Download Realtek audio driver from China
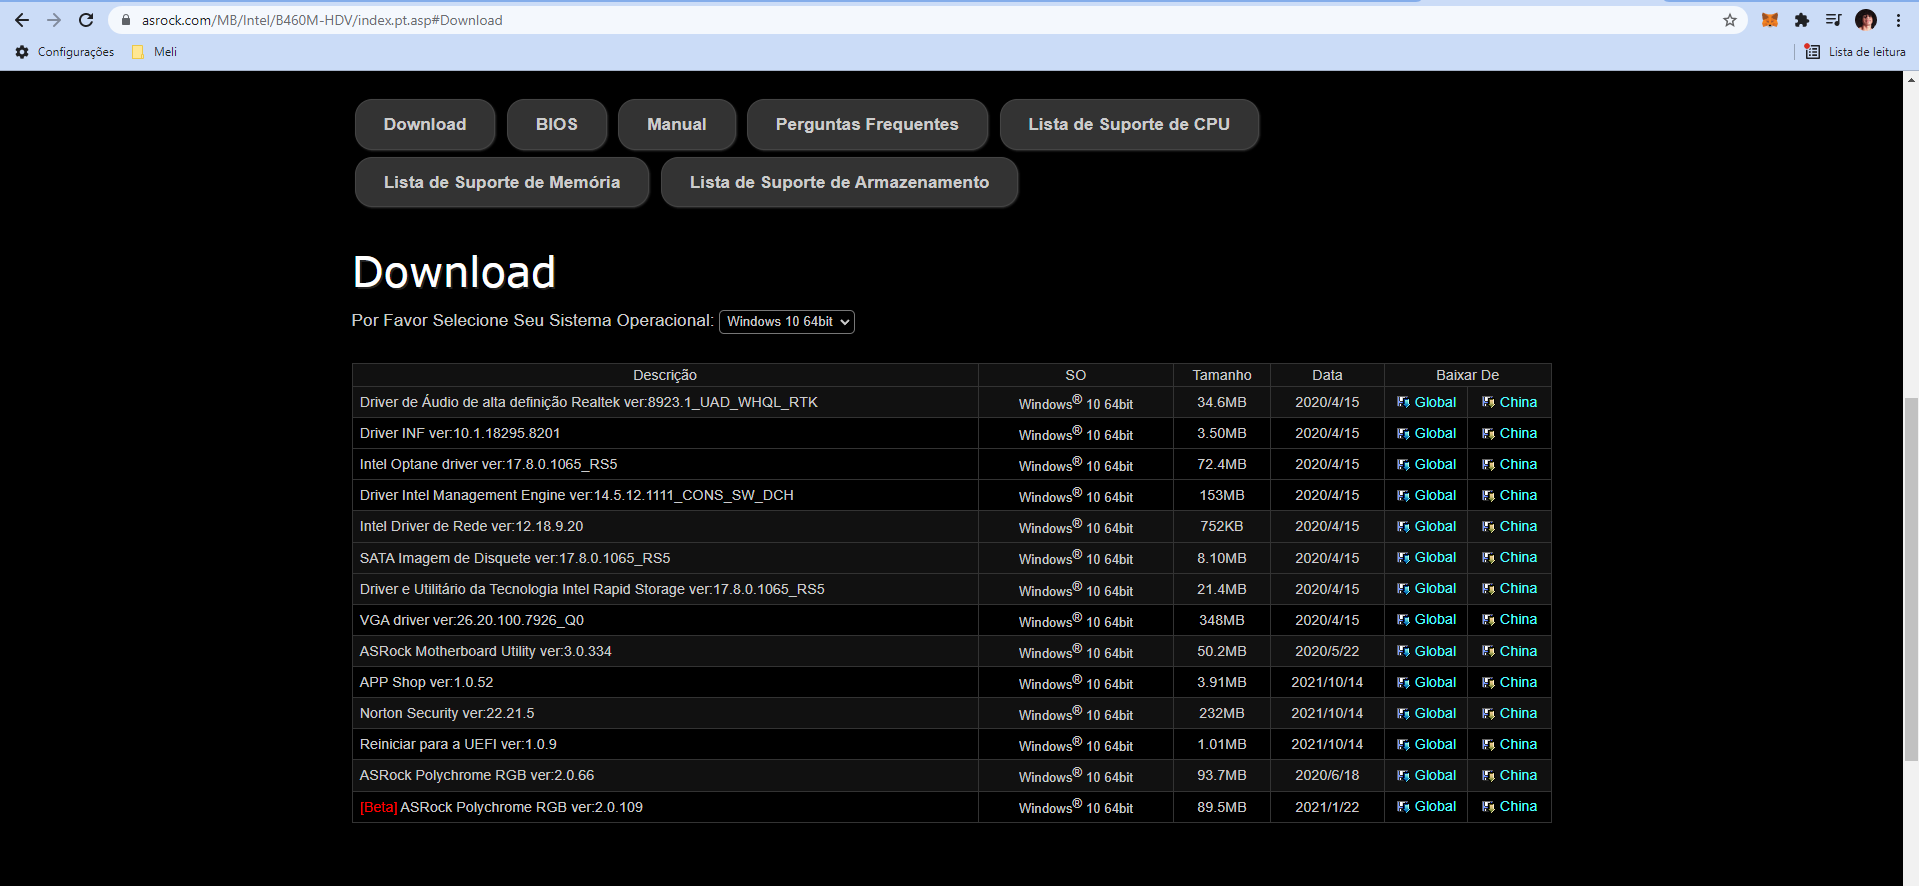The height and width of the screenshot is (886, 1919). 1509,402
